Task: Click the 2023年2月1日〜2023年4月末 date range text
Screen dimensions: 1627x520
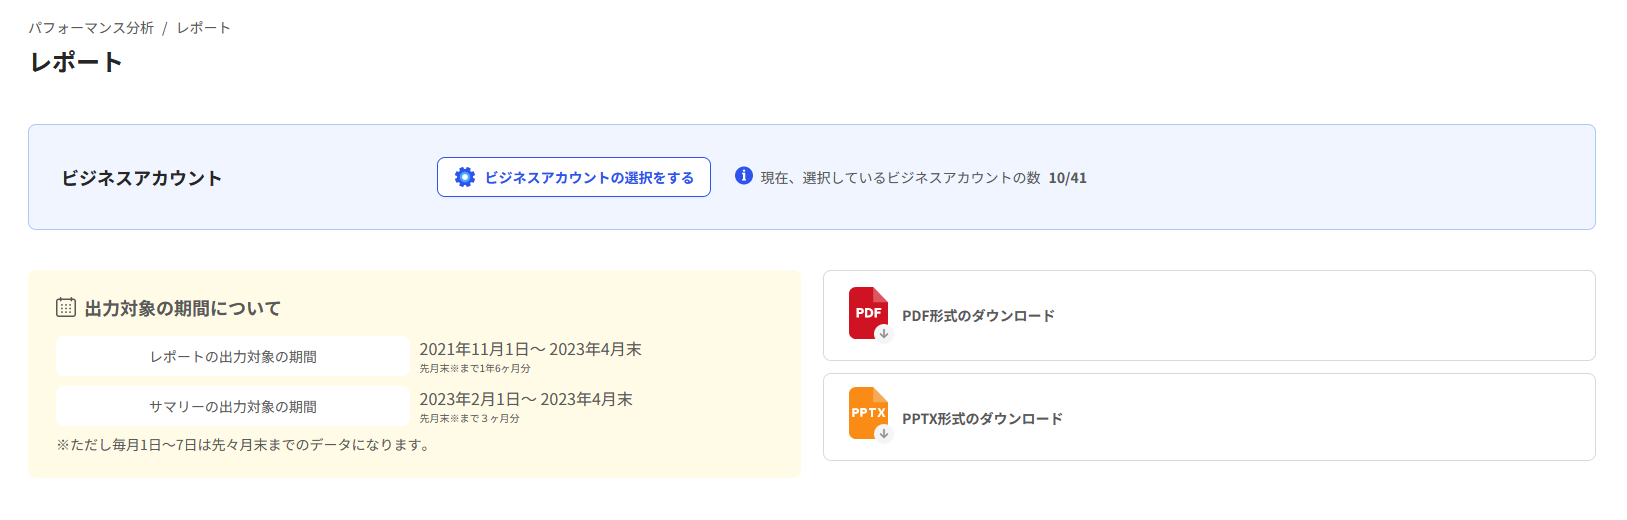Action: click(x=526, y=399)
